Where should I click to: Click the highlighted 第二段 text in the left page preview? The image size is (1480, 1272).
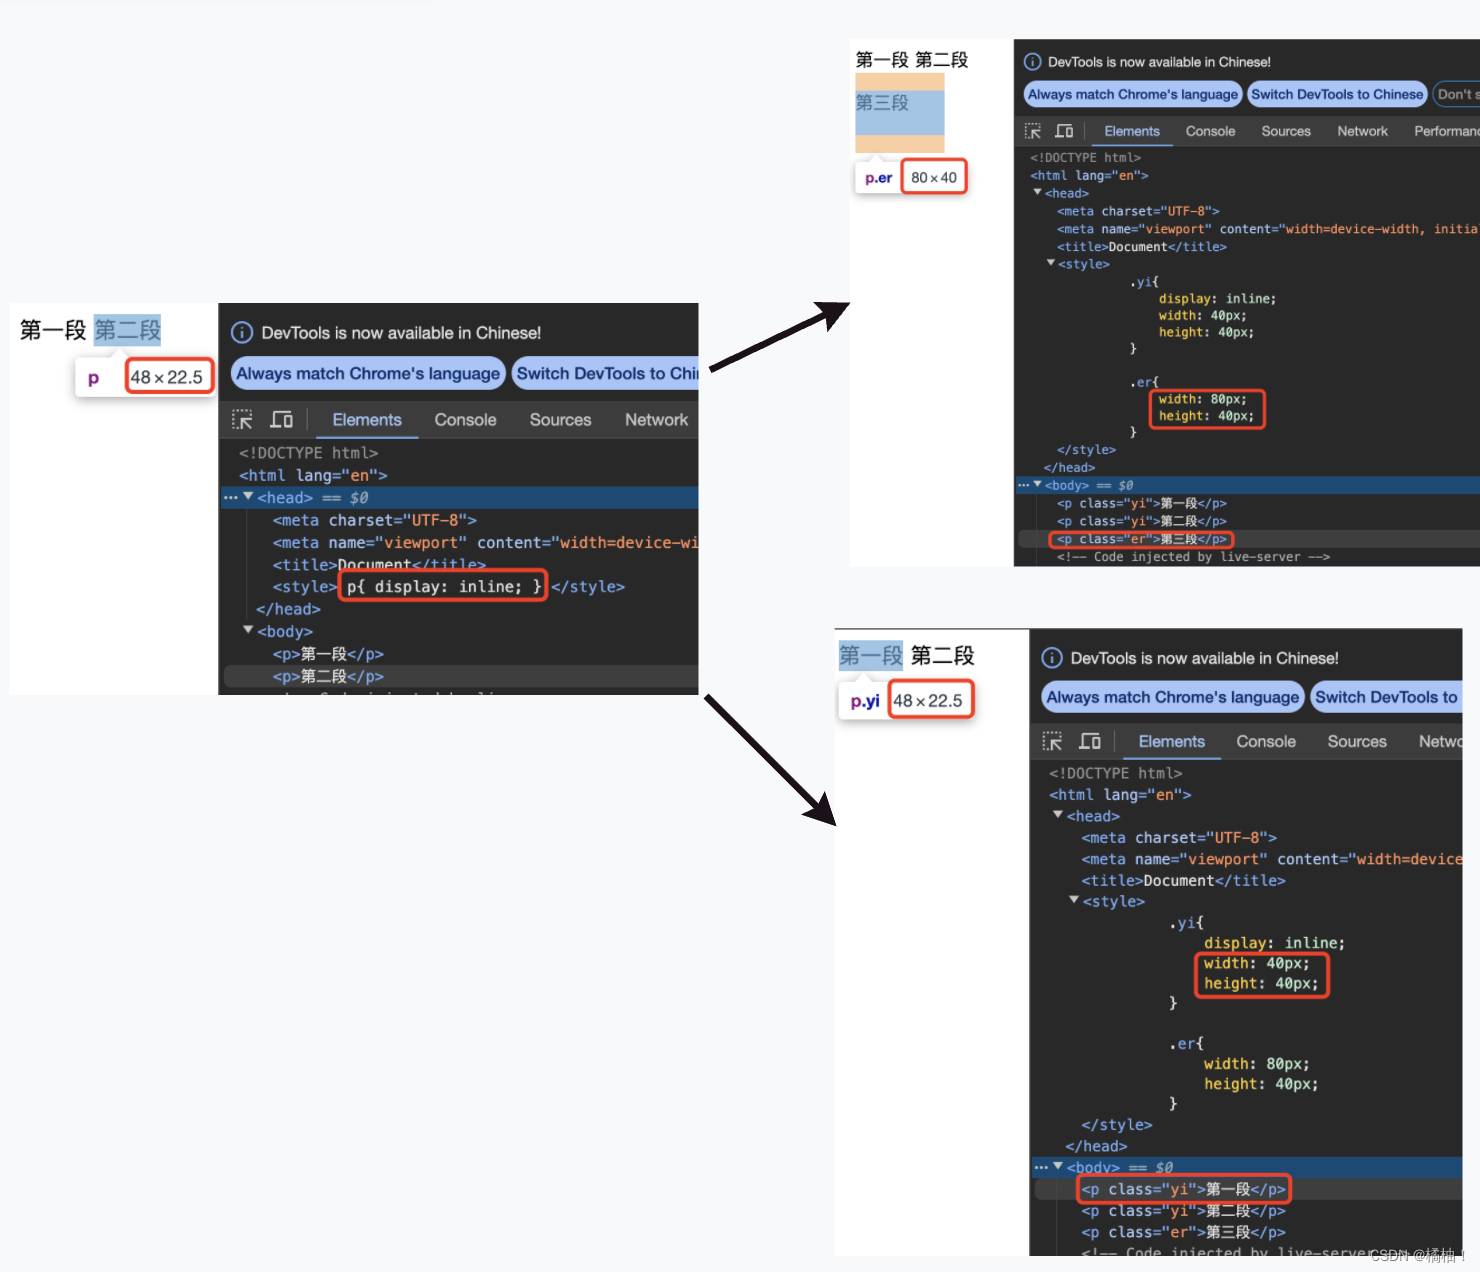pyautogui.click(x=127, y=330)
